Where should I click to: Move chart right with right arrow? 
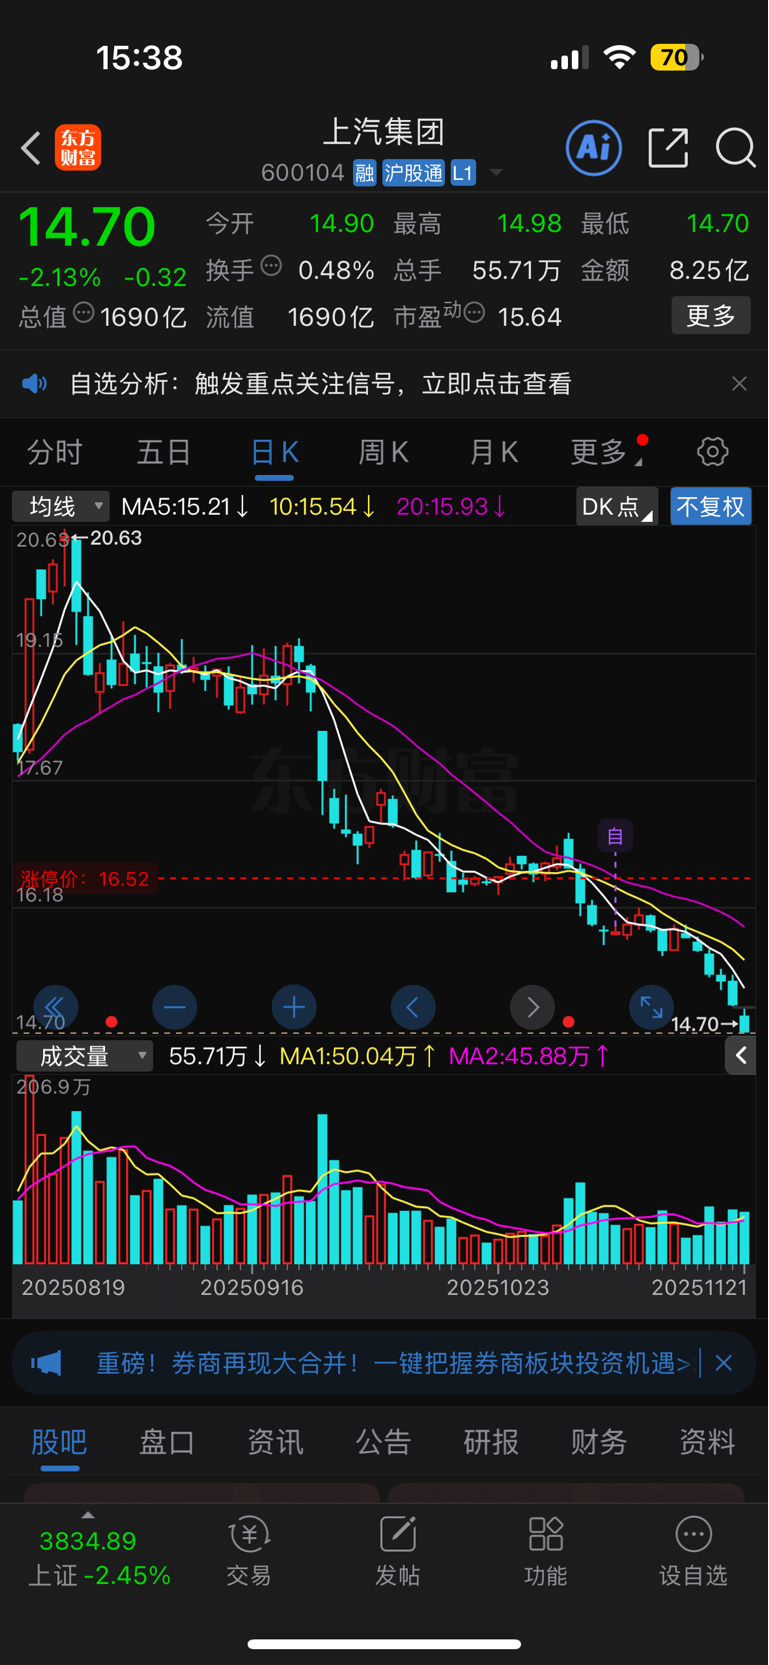pos(532,1007)
